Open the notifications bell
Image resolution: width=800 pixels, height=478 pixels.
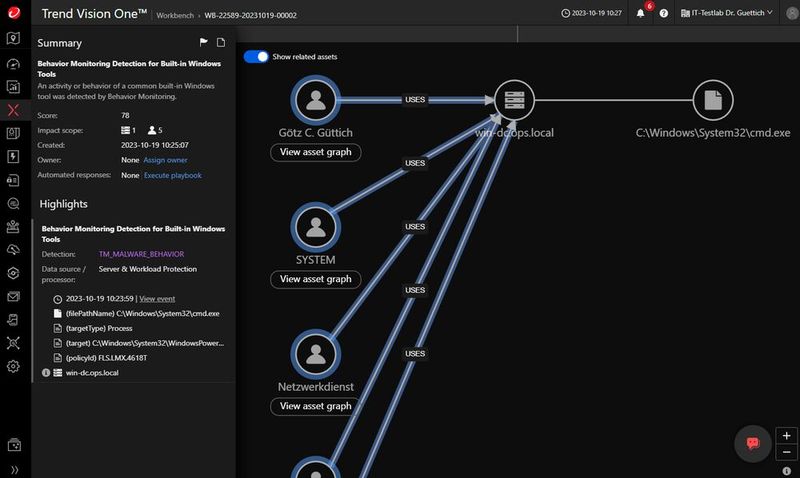click(640, 13)
